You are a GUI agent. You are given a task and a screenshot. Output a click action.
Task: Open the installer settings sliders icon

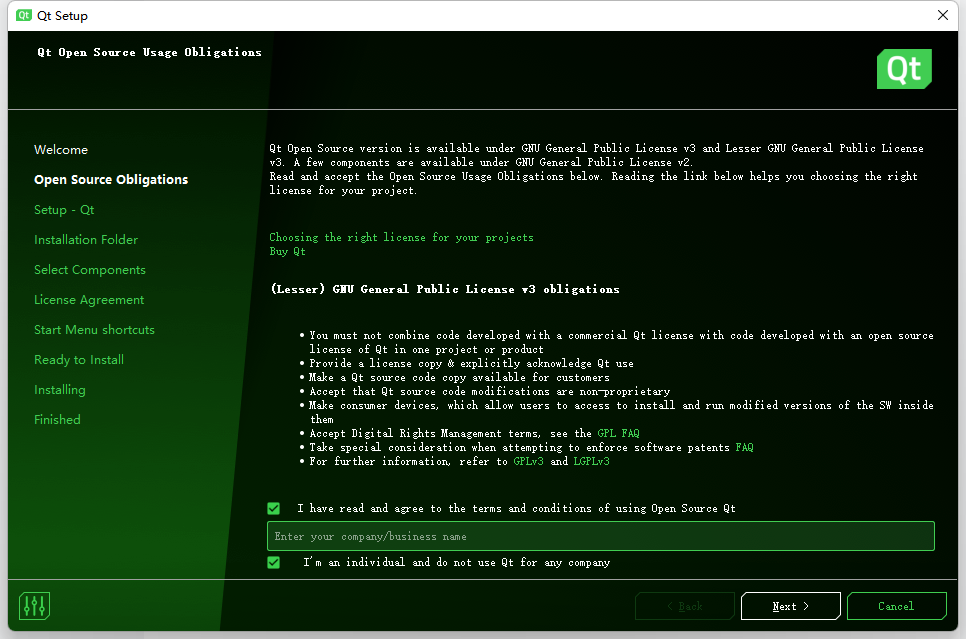tap(34, 606)
